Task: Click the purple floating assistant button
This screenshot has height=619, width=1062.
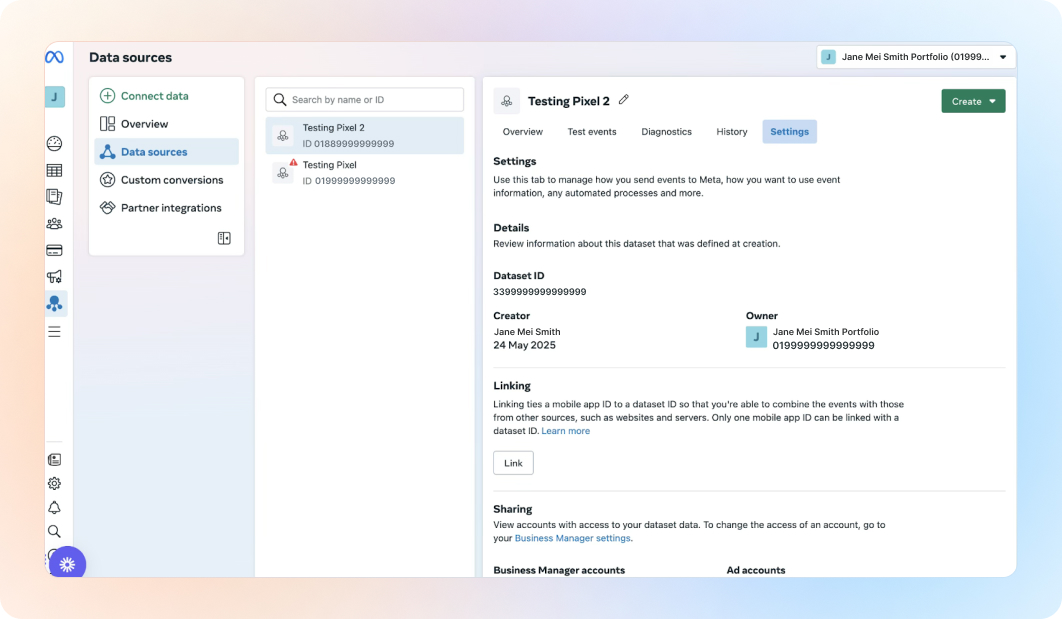Action: pyautogui.click(x=67, y=564)
